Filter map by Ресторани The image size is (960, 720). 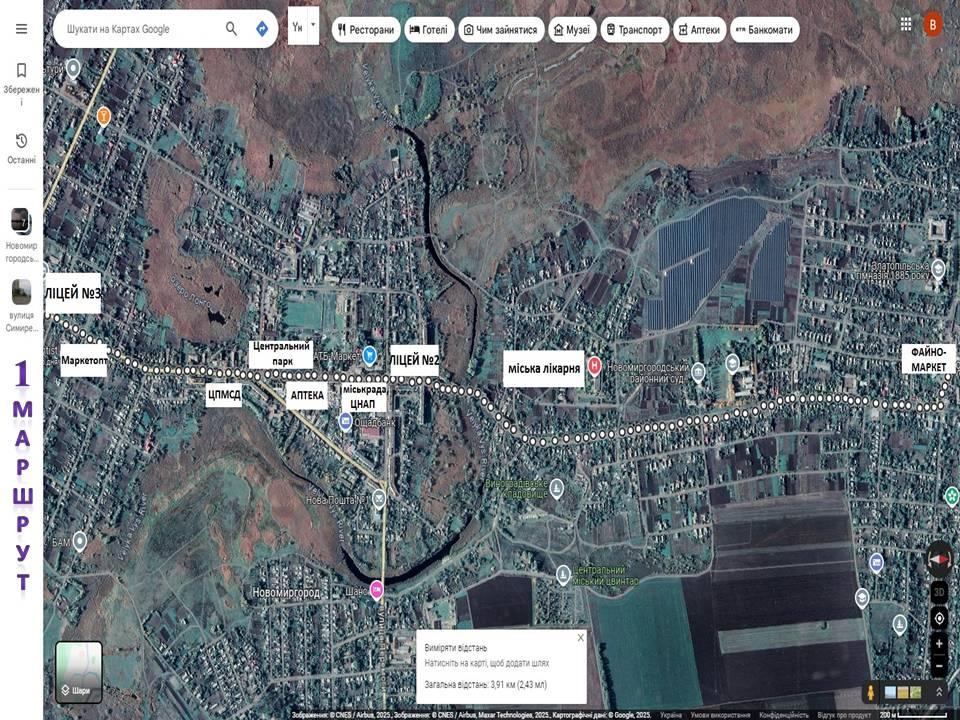click(x=366, y=29)
